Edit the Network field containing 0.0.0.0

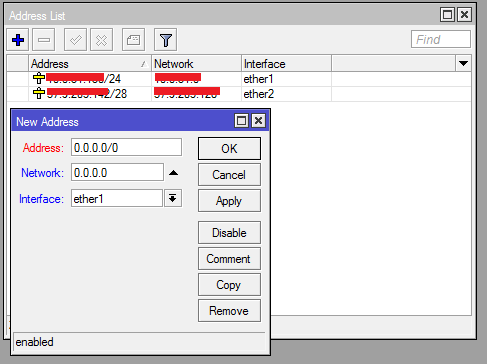click(x=117, y=172)
